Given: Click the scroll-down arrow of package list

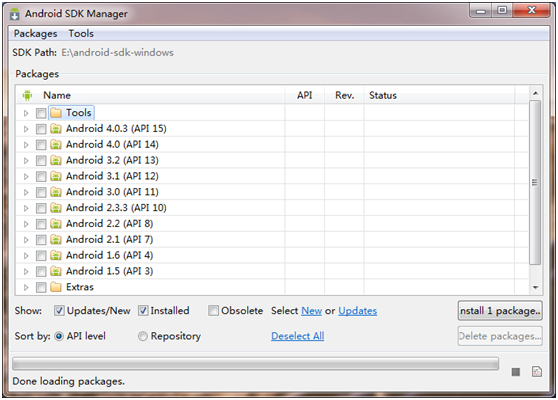Looking at the screenshot, I should (535, 288).
